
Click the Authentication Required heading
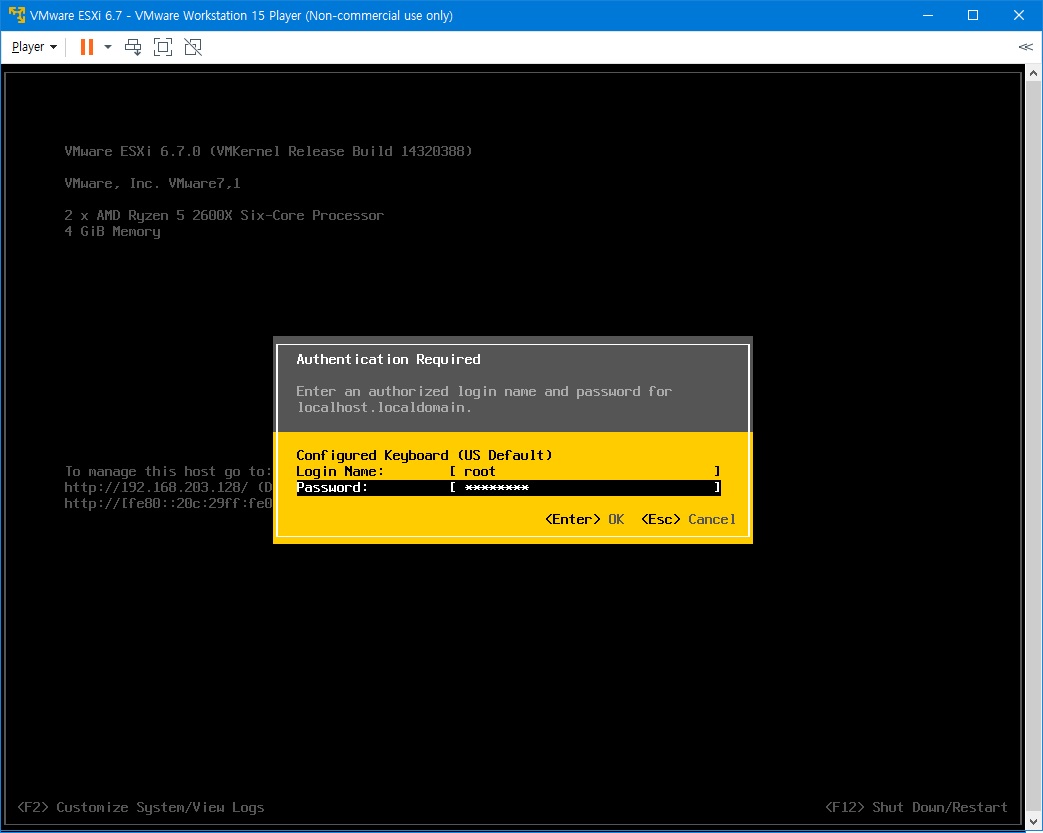[x=388, y=359]
